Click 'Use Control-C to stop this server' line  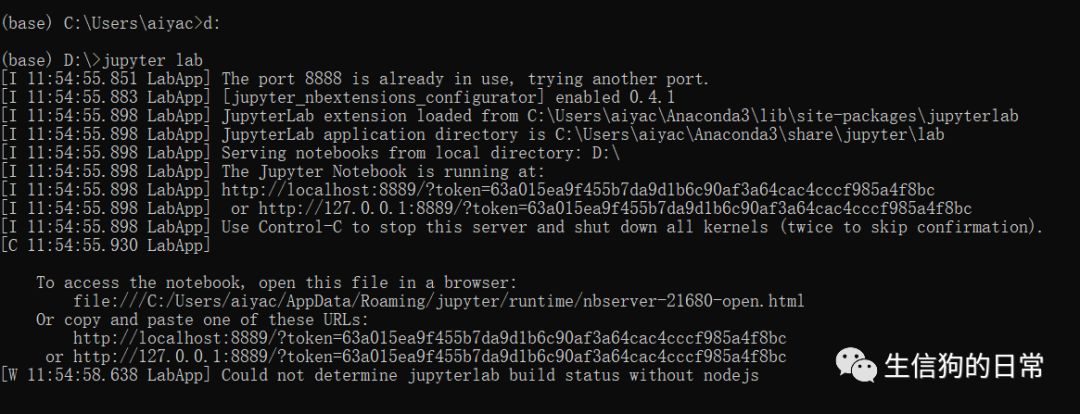pos(632,227)
